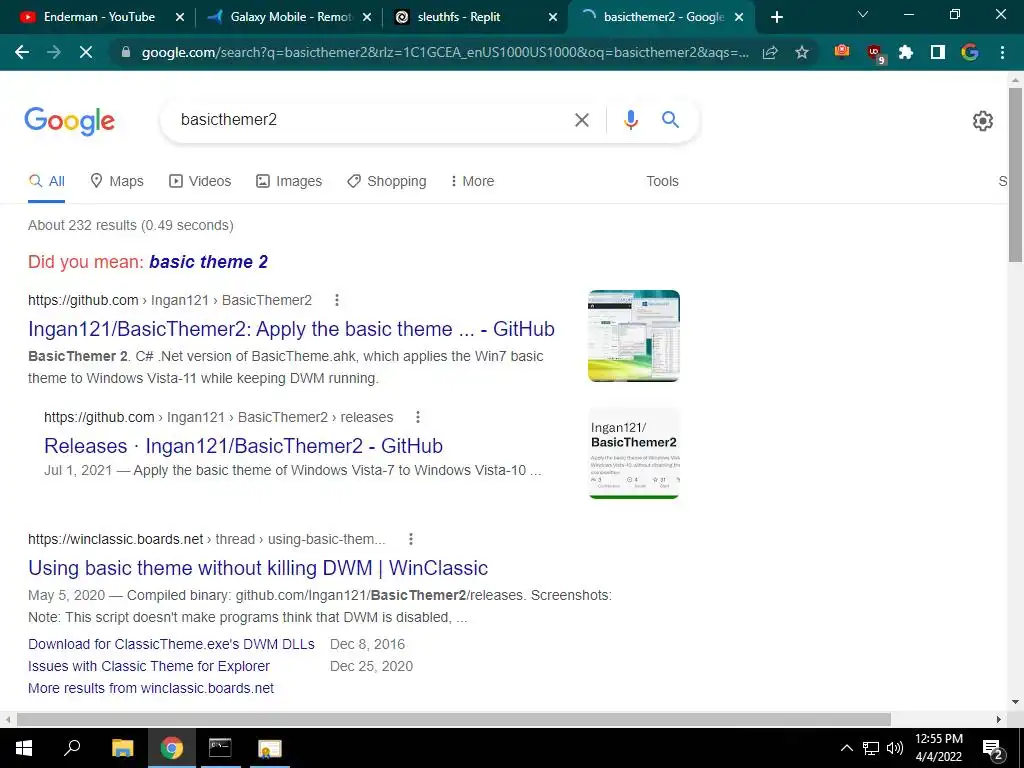The width and height of the screenshot is (1024, 768).
Task: Switch to sleuthfs - Replit tab
Action: [473, 17]
